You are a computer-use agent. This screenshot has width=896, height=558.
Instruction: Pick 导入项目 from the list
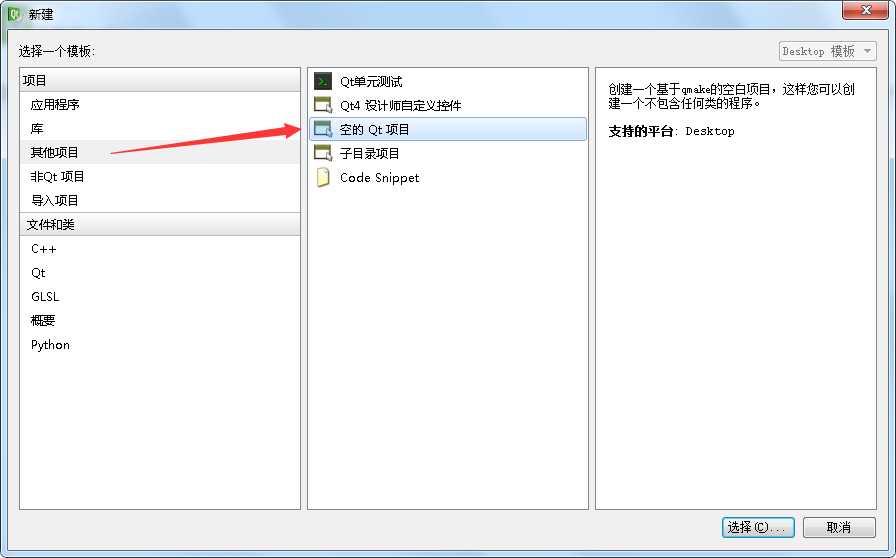pyautogui.click(x=159, y=201)
